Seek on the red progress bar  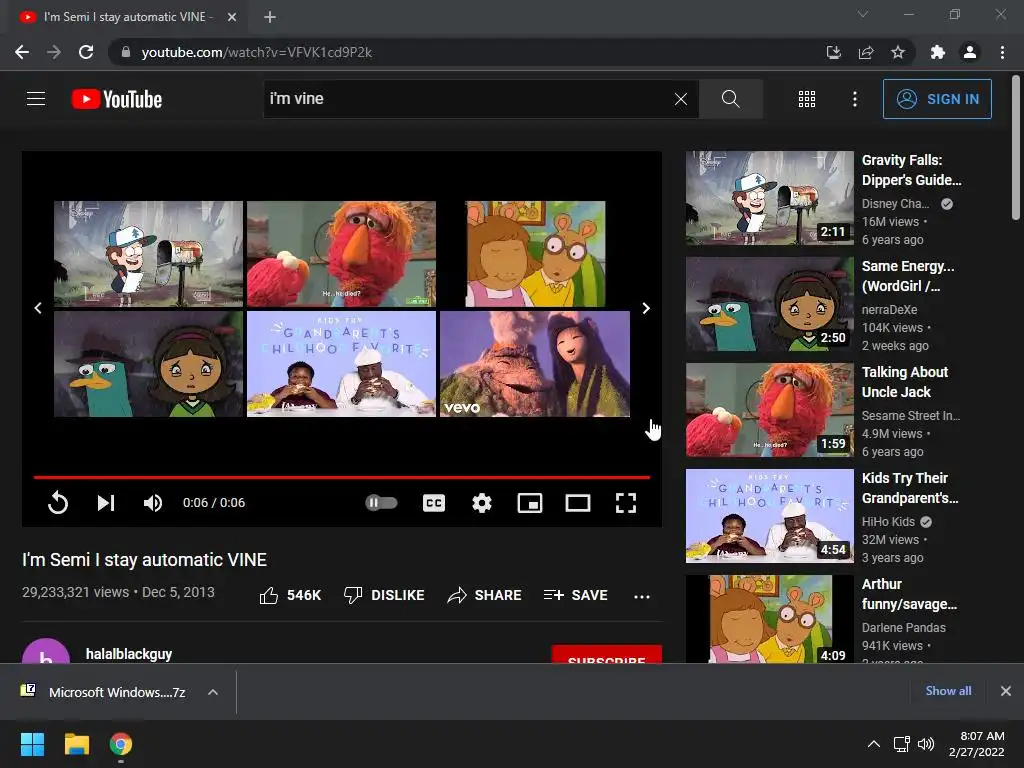[342, 477]
